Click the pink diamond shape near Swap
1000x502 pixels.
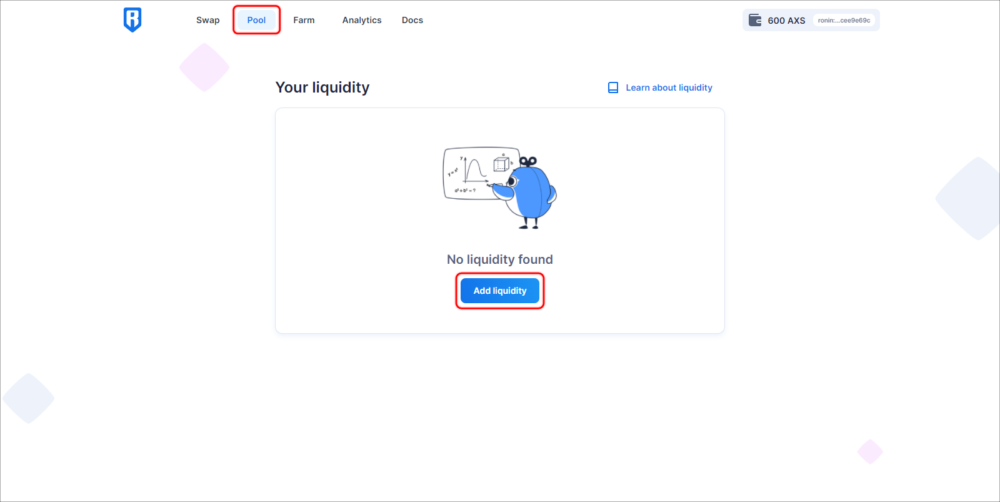click(x=204, y=67)
